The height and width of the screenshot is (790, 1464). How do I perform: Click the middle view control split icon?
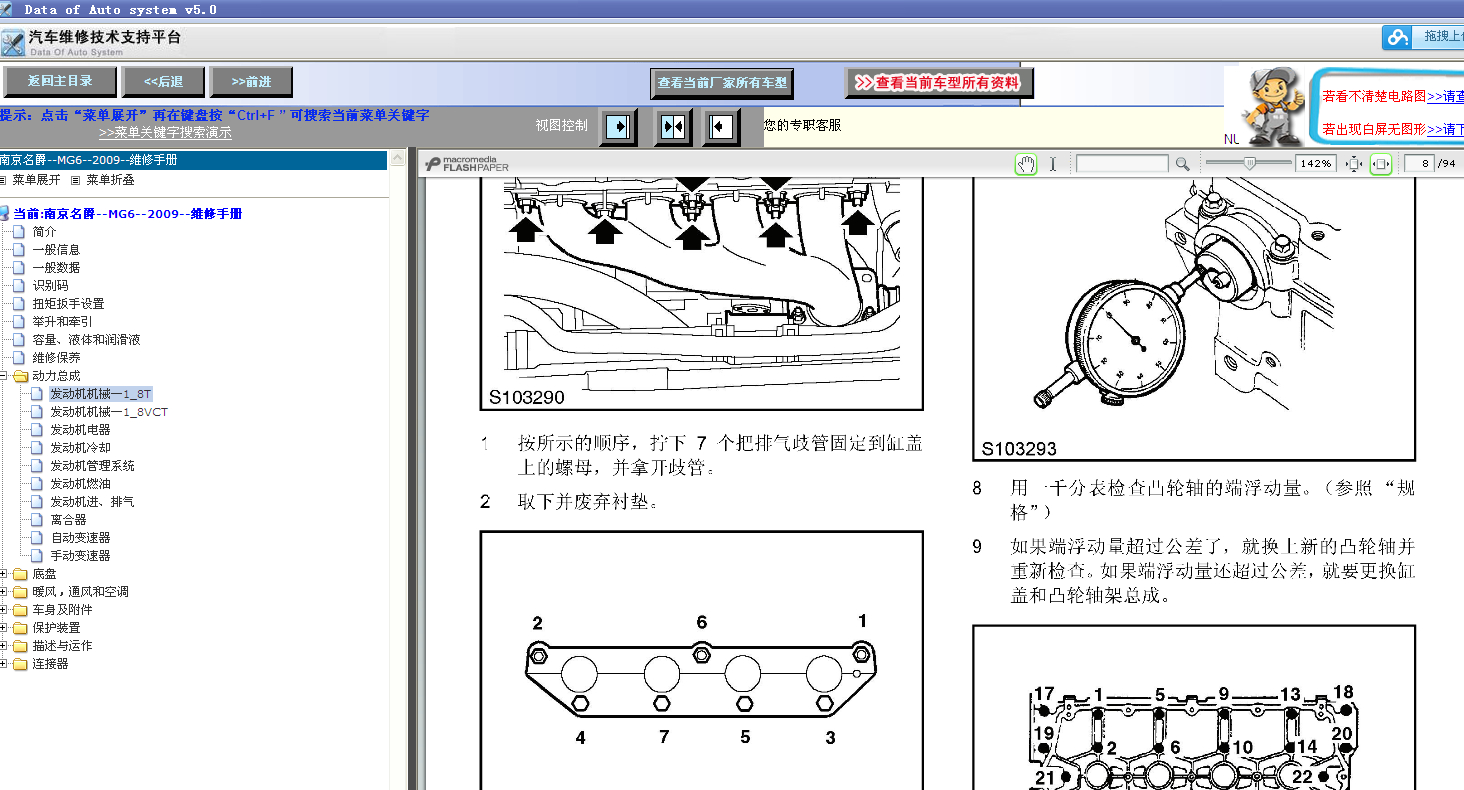point(672,127)
